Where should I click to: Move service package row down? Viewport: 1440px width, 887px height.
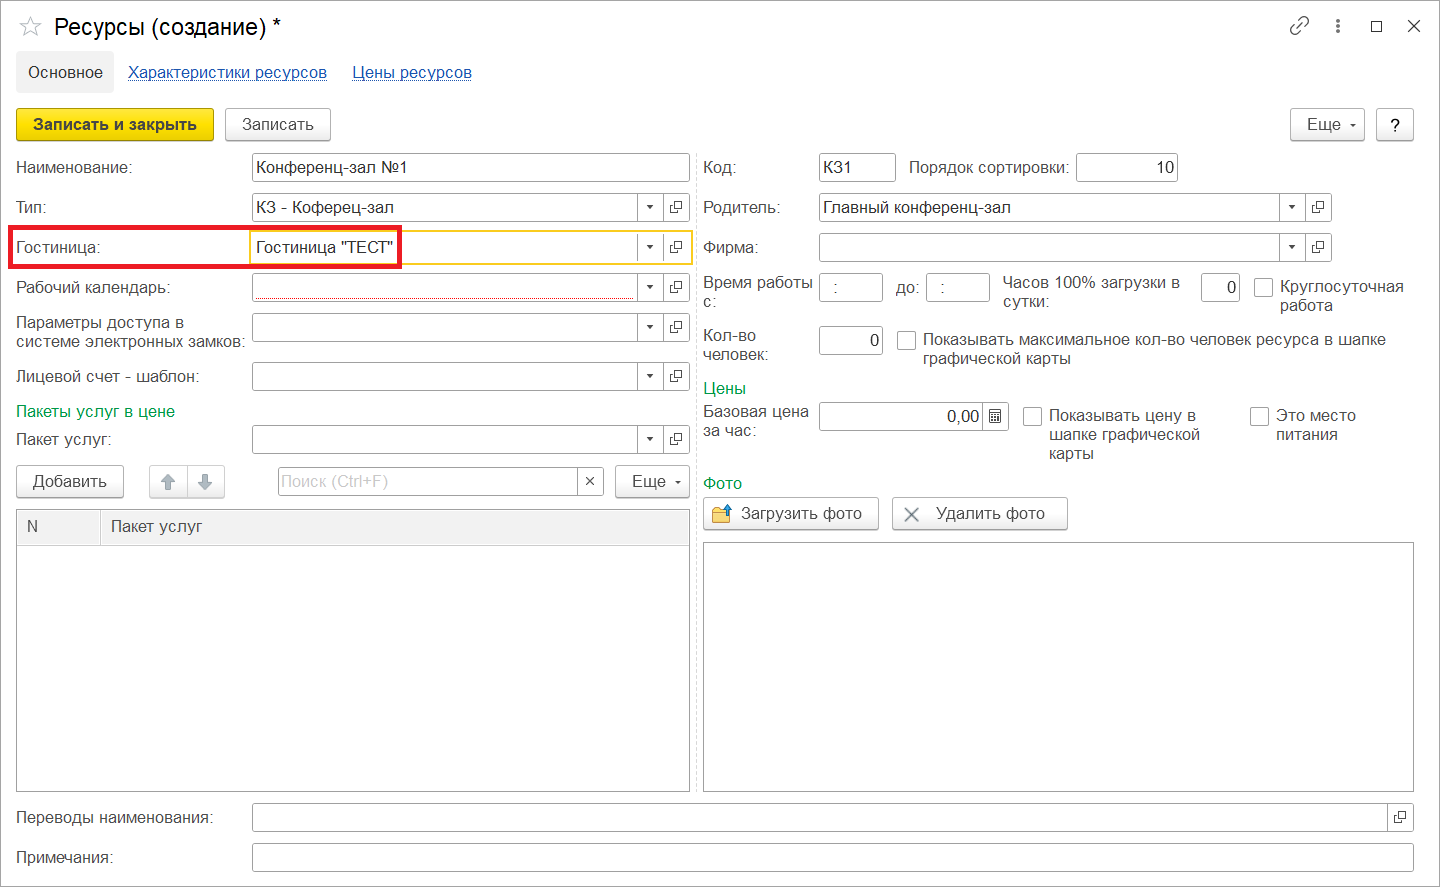coord(205,482)
